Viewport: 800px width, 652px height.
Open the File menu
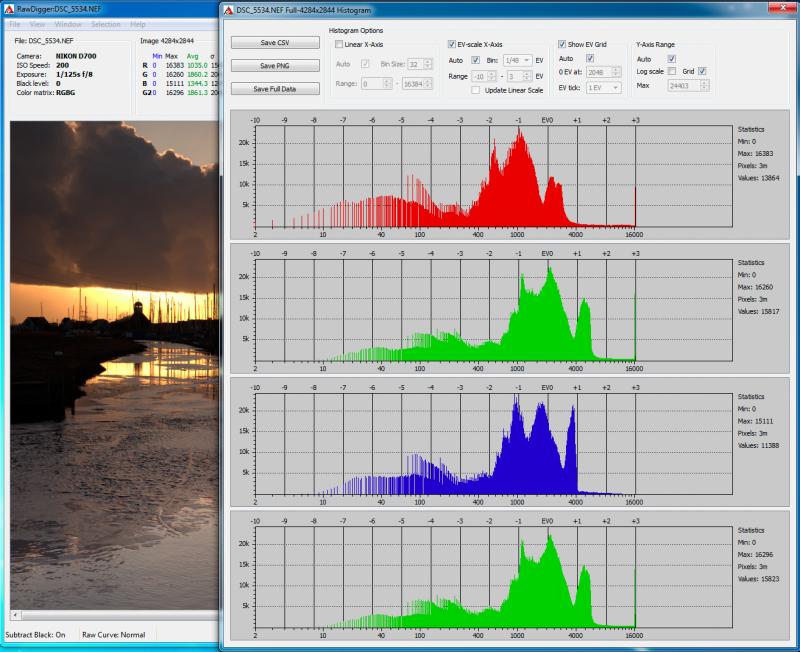(15, 24)
